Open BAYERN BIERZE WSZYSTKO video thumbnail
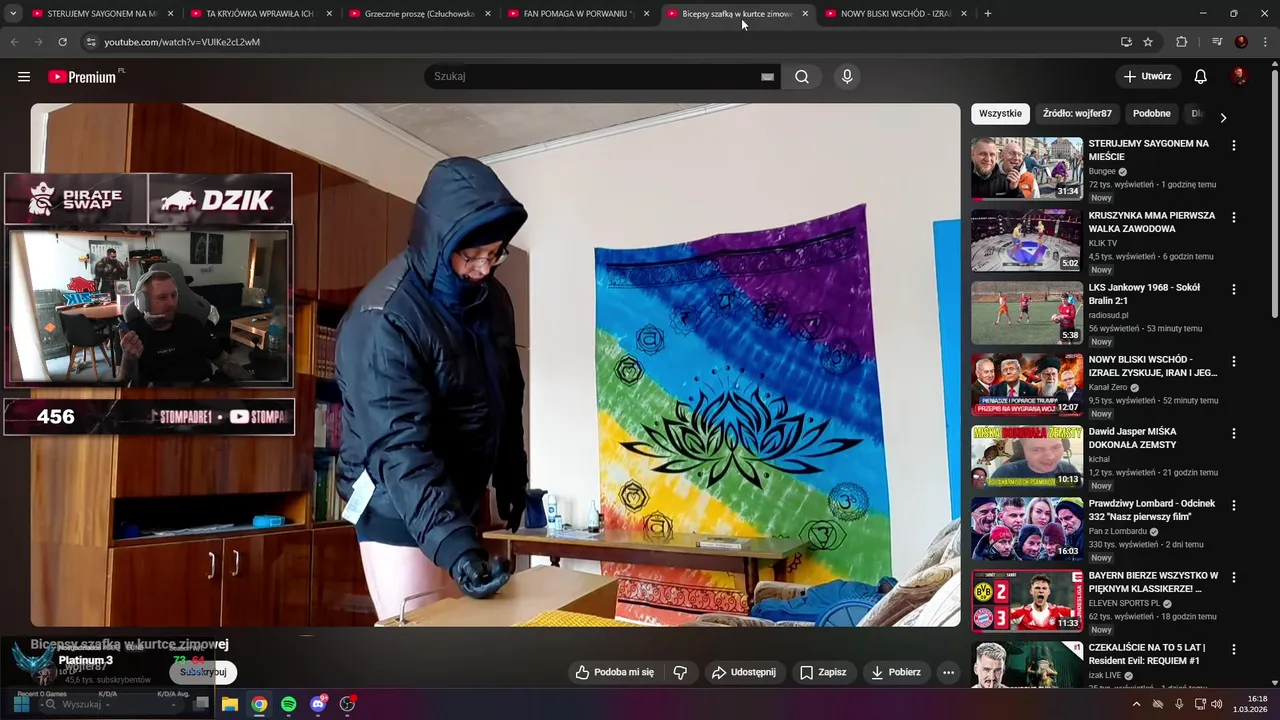The height and width of the screenshot is (720, 1280). (1026, 600)
